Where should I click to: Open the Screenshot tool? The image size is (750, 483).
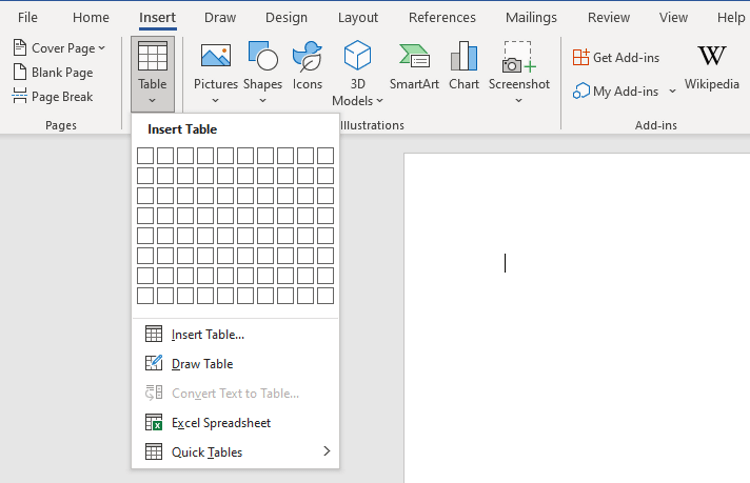point(519,72)
